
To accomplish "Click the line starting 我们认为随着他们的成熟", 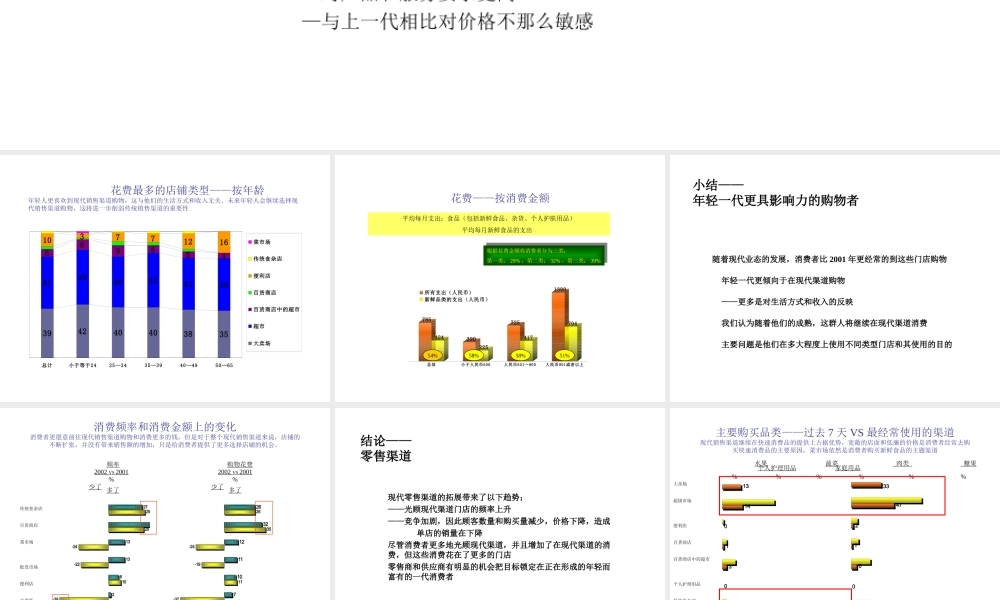I will [824, 323].
